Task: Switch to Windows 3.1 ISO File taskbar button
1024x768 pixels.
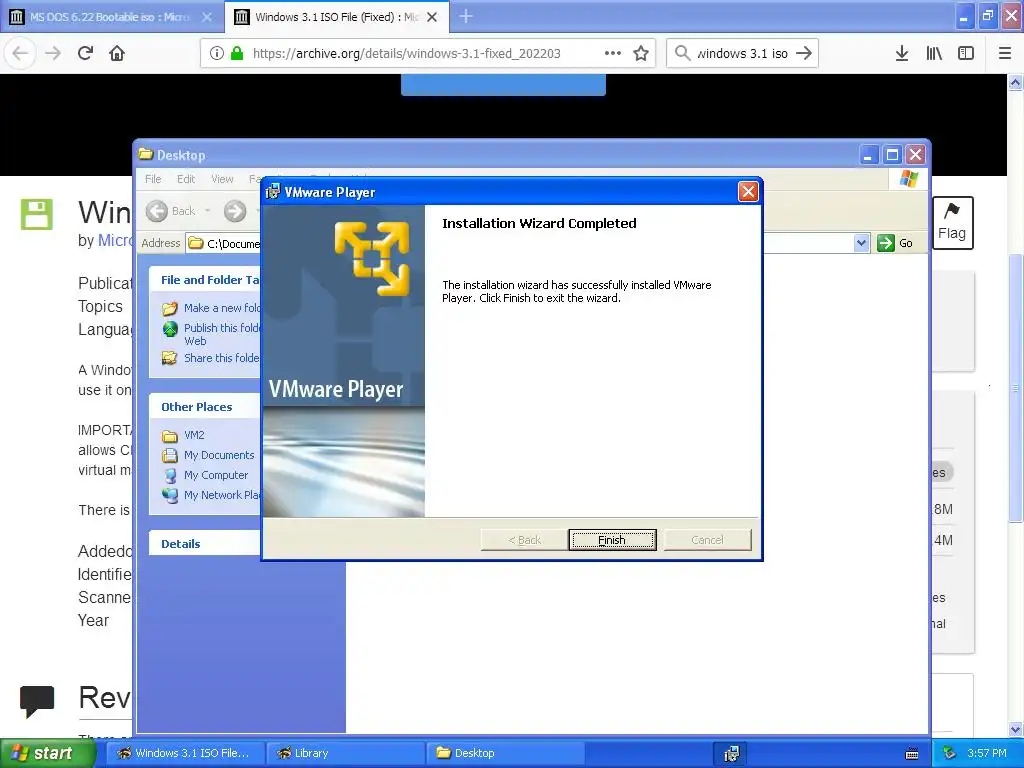Action: tap(185, 753)
